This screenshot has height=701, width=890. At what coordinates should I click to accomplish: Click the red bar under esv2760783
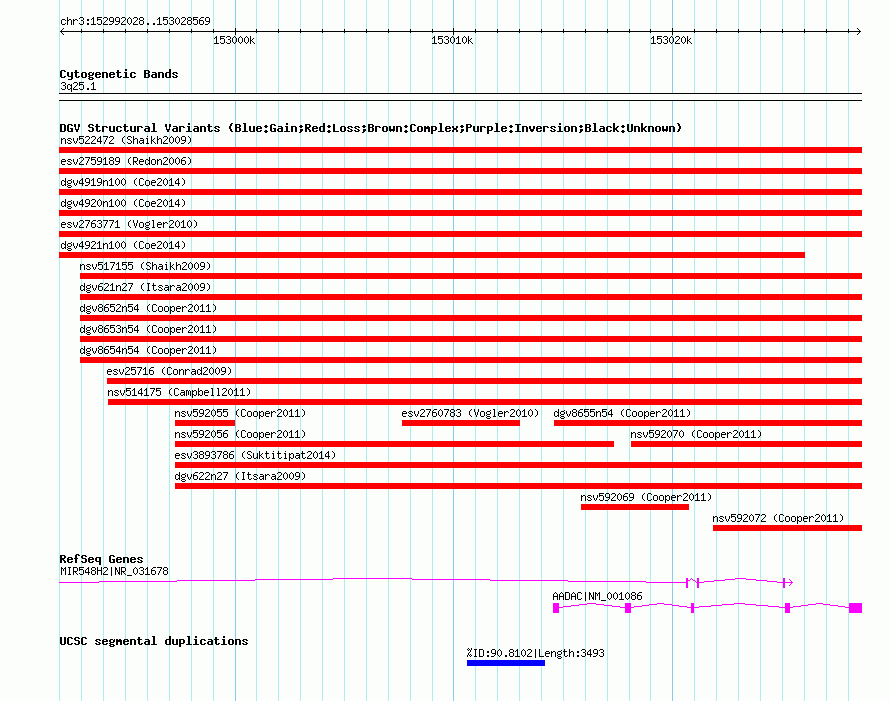tap(461, 423)
